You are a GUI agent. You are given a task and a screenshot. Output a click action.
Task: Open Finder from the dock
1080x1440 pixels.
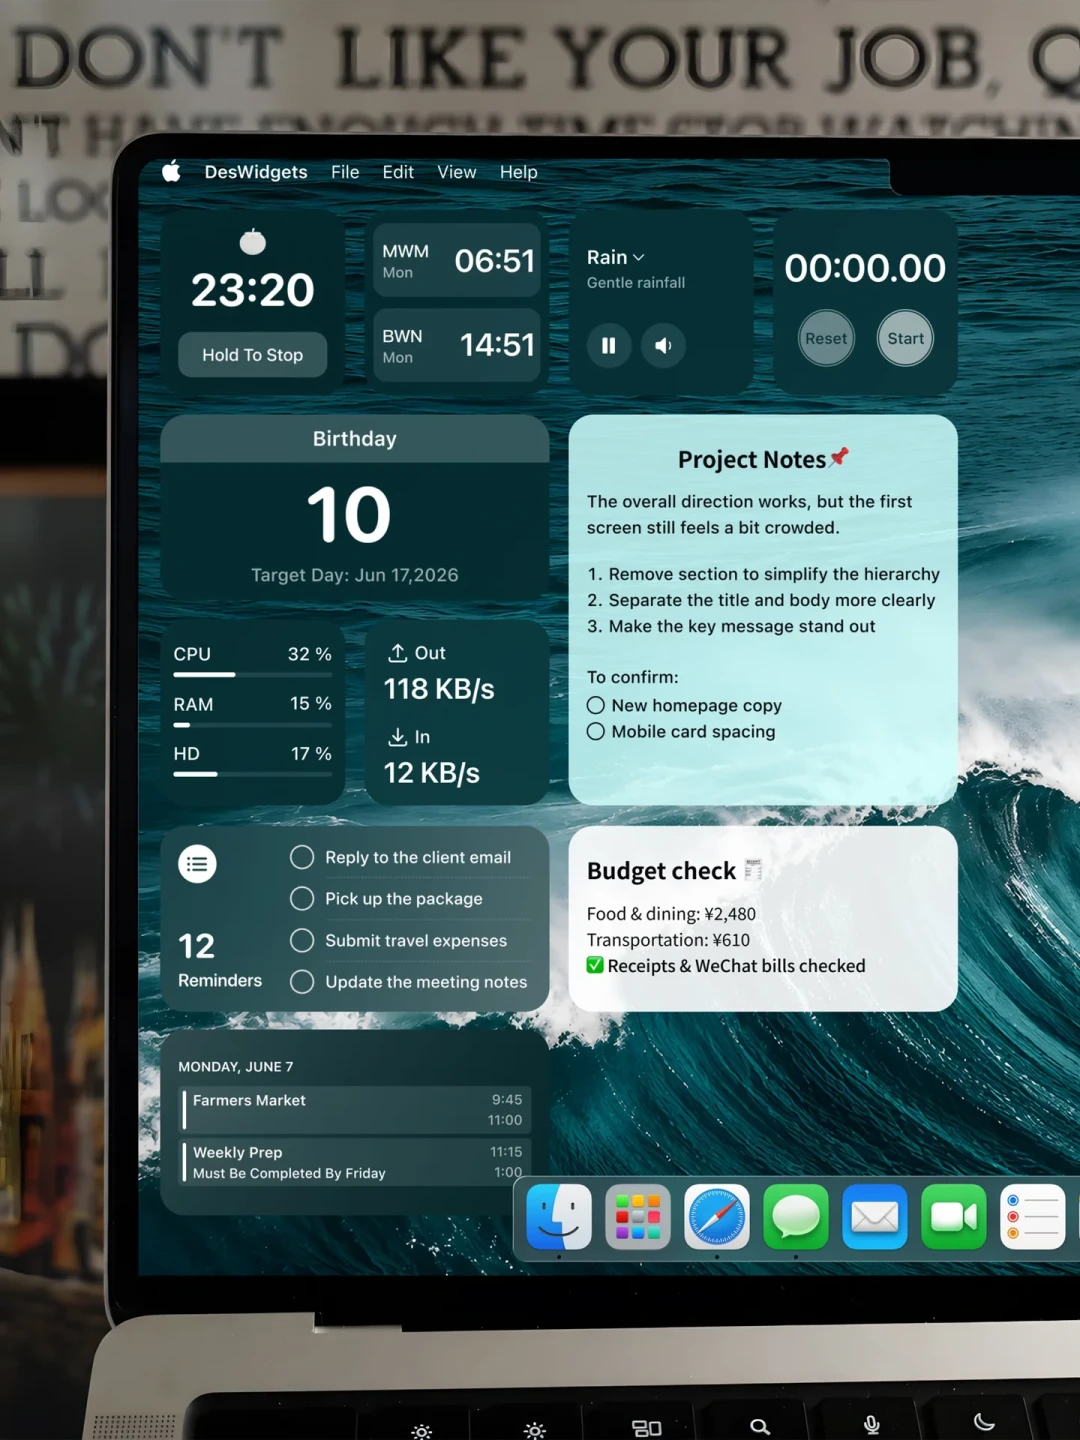pos(559,1217)
